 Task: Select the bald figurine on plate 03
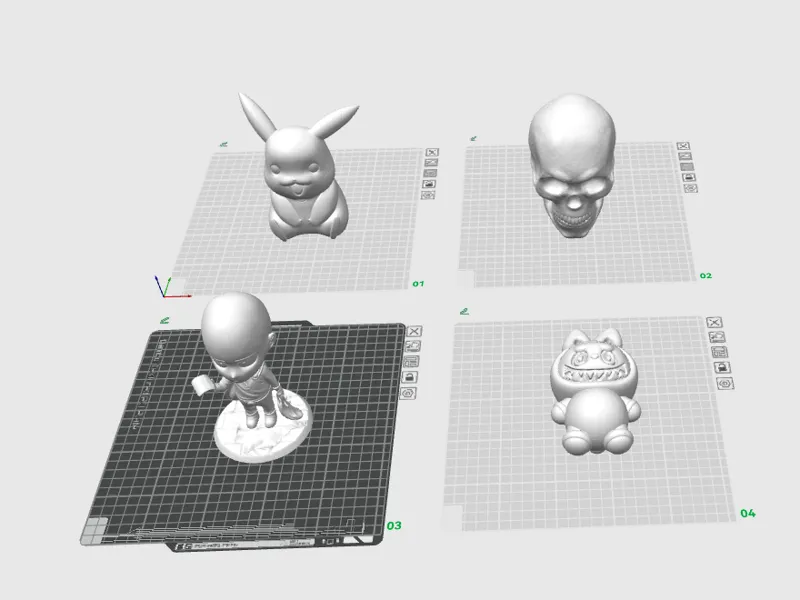(250, 378)
